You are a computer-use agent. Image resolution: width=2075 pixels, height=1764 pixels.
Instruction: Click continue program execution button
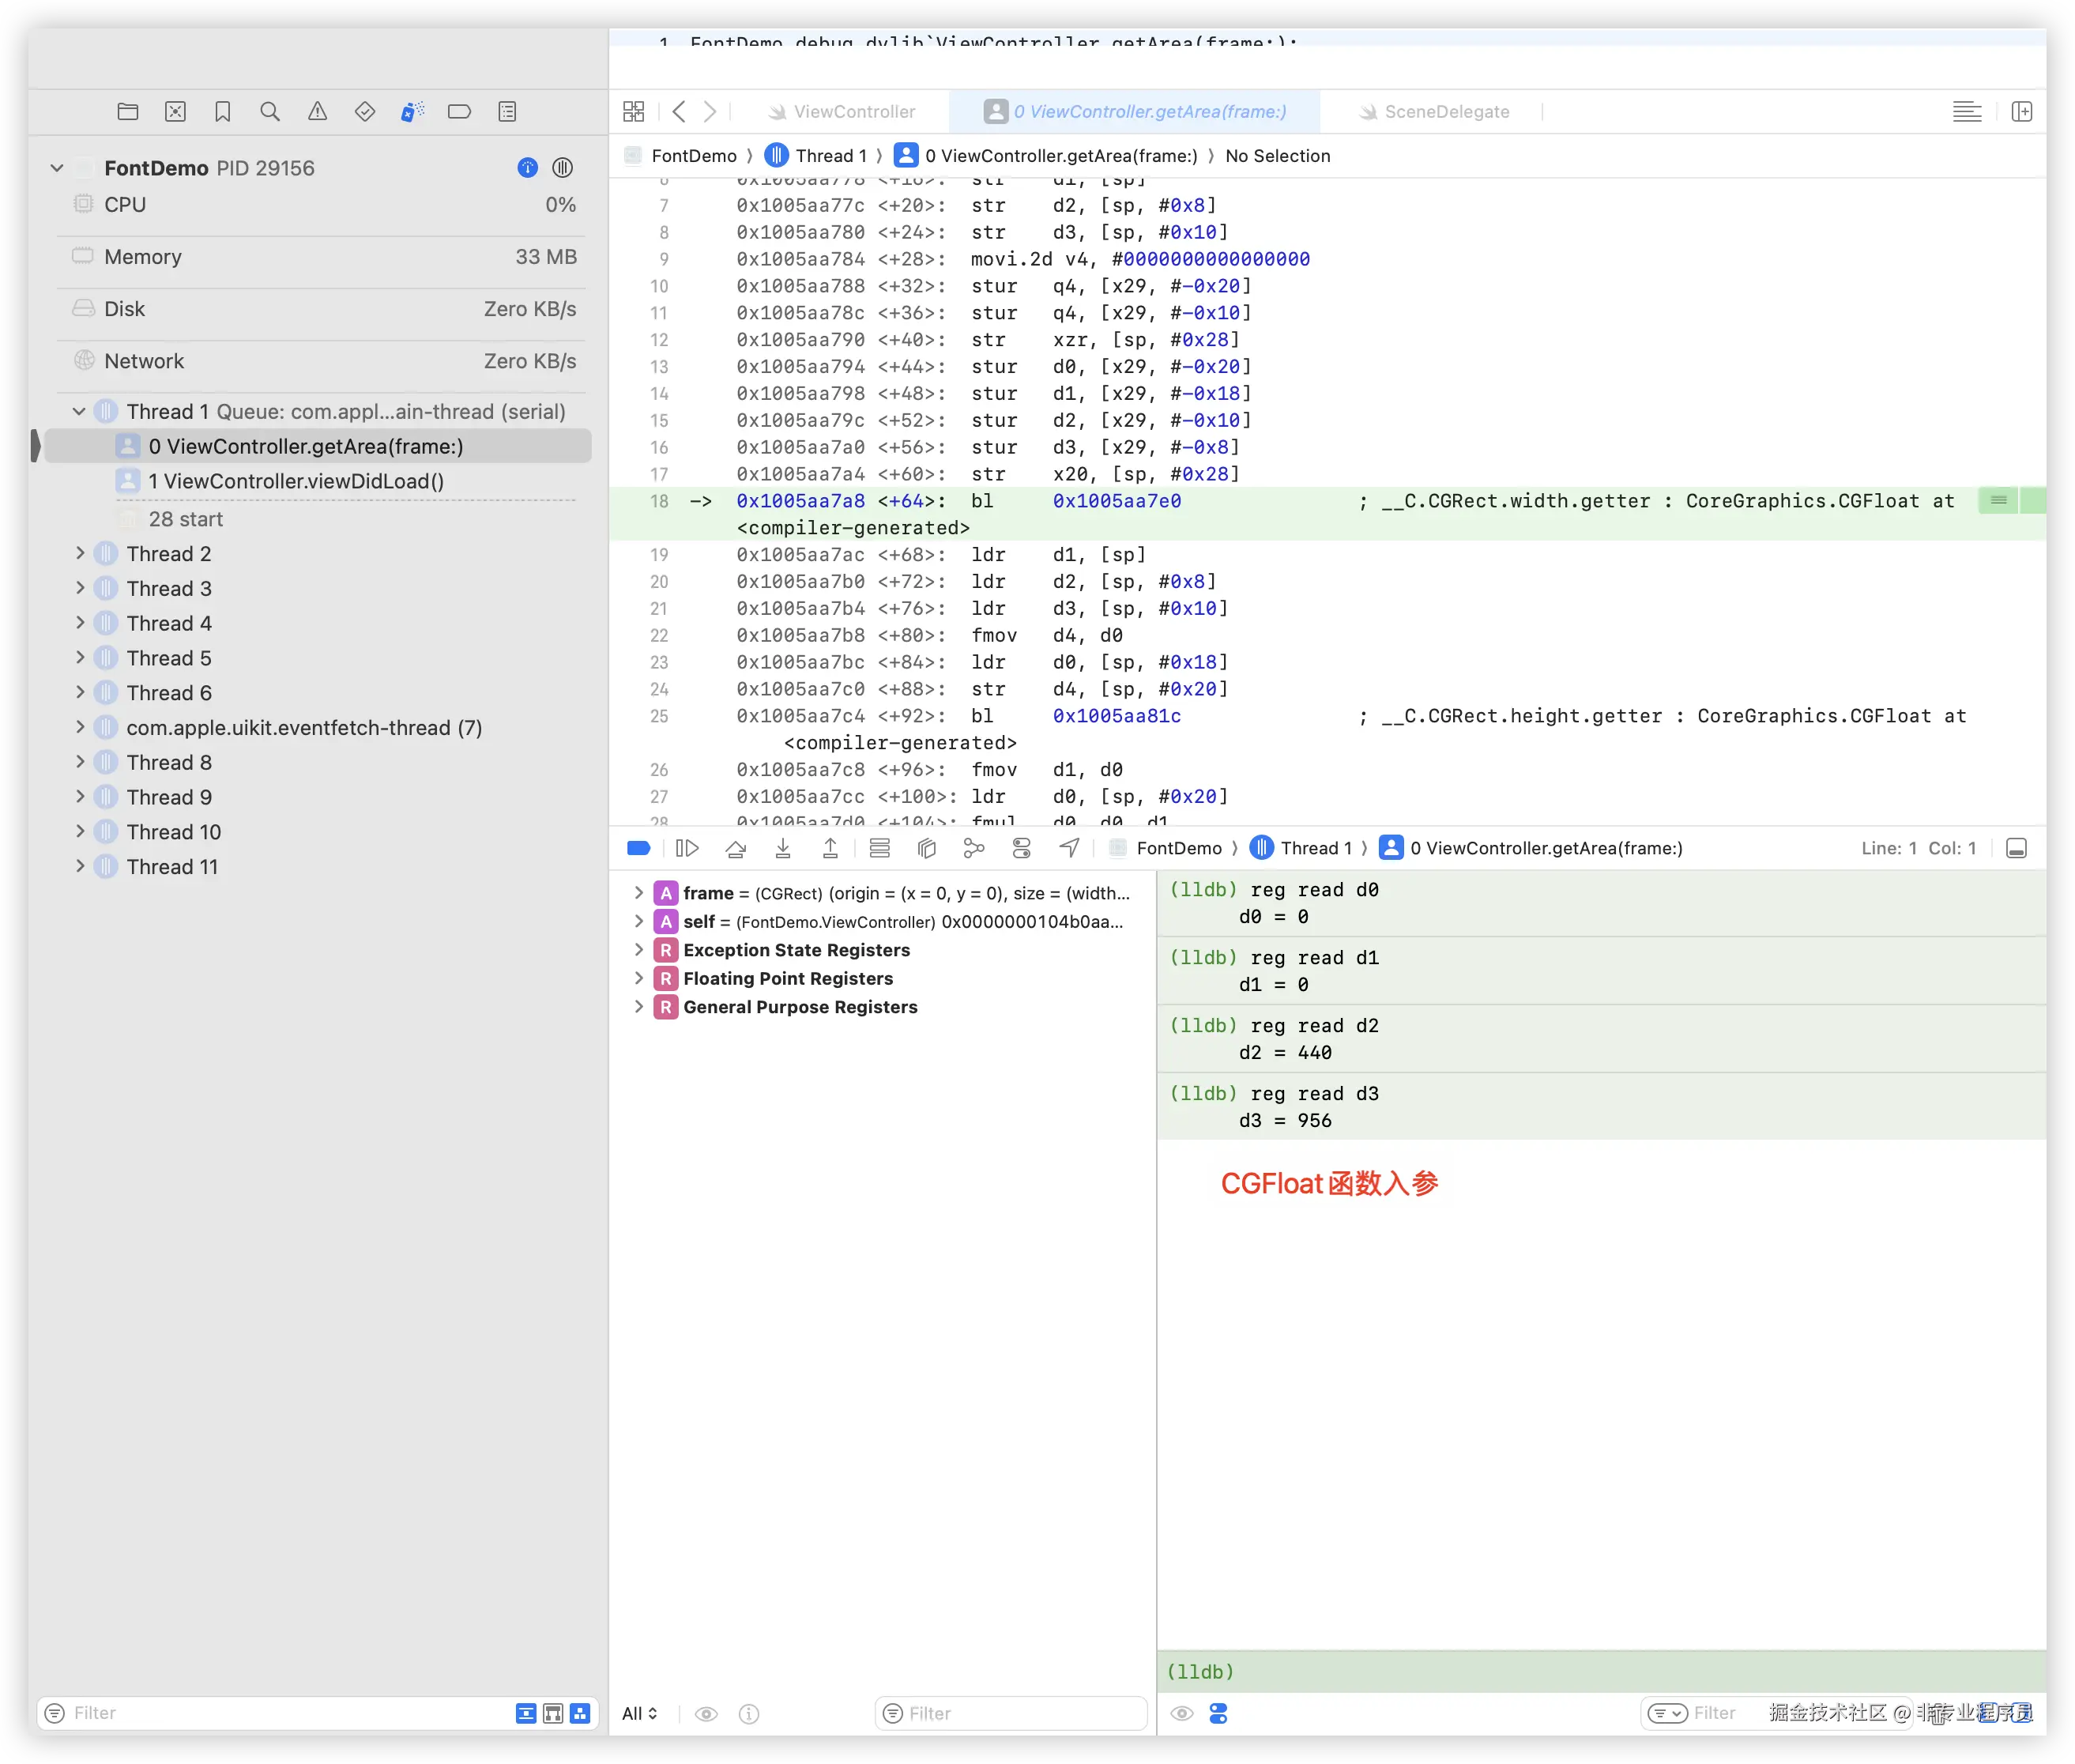coord(687,849)
